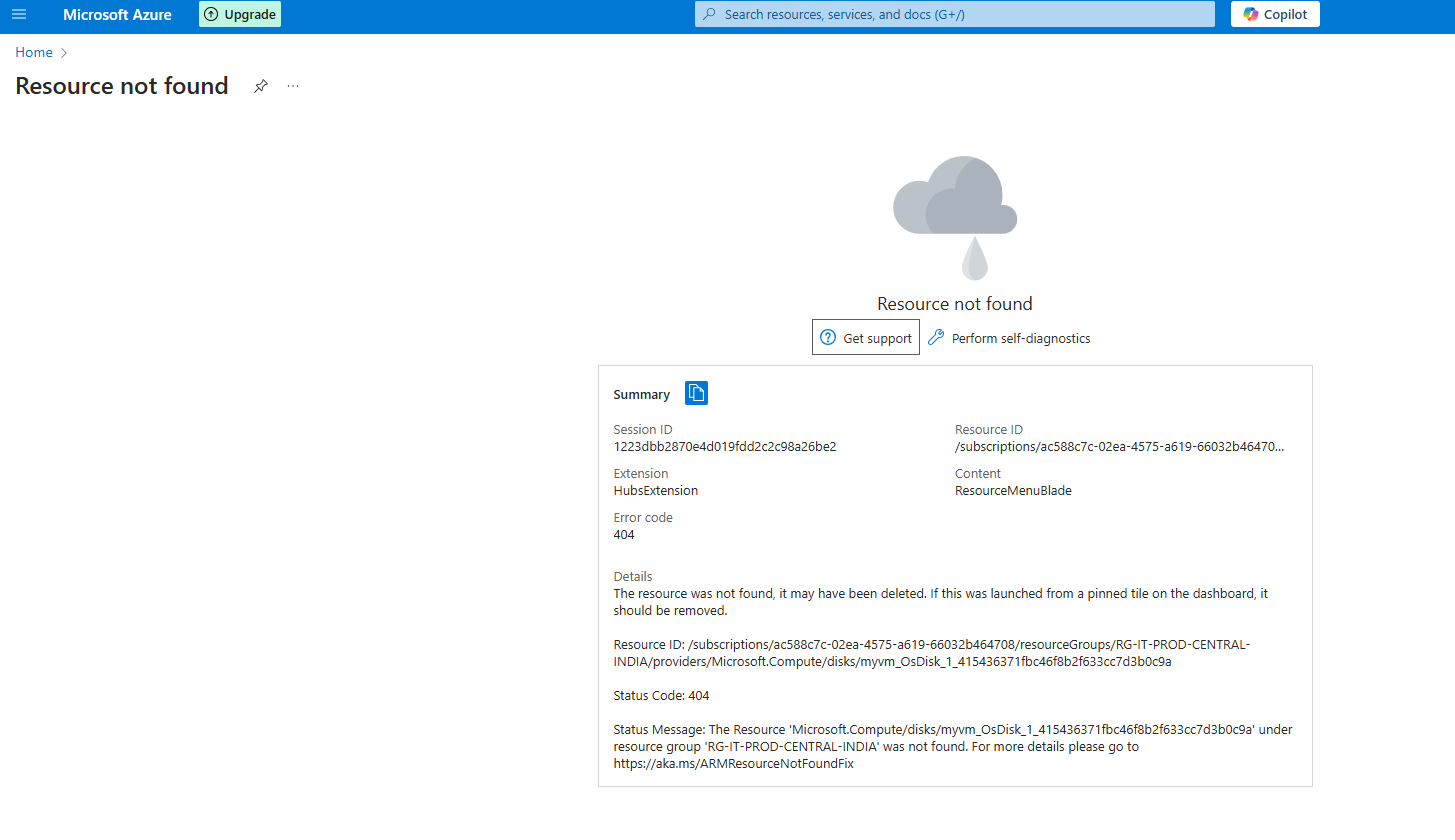The image size is (1455, 840).
Task: Open the ellipsis more options menu
Action: [x=293, y=86]
